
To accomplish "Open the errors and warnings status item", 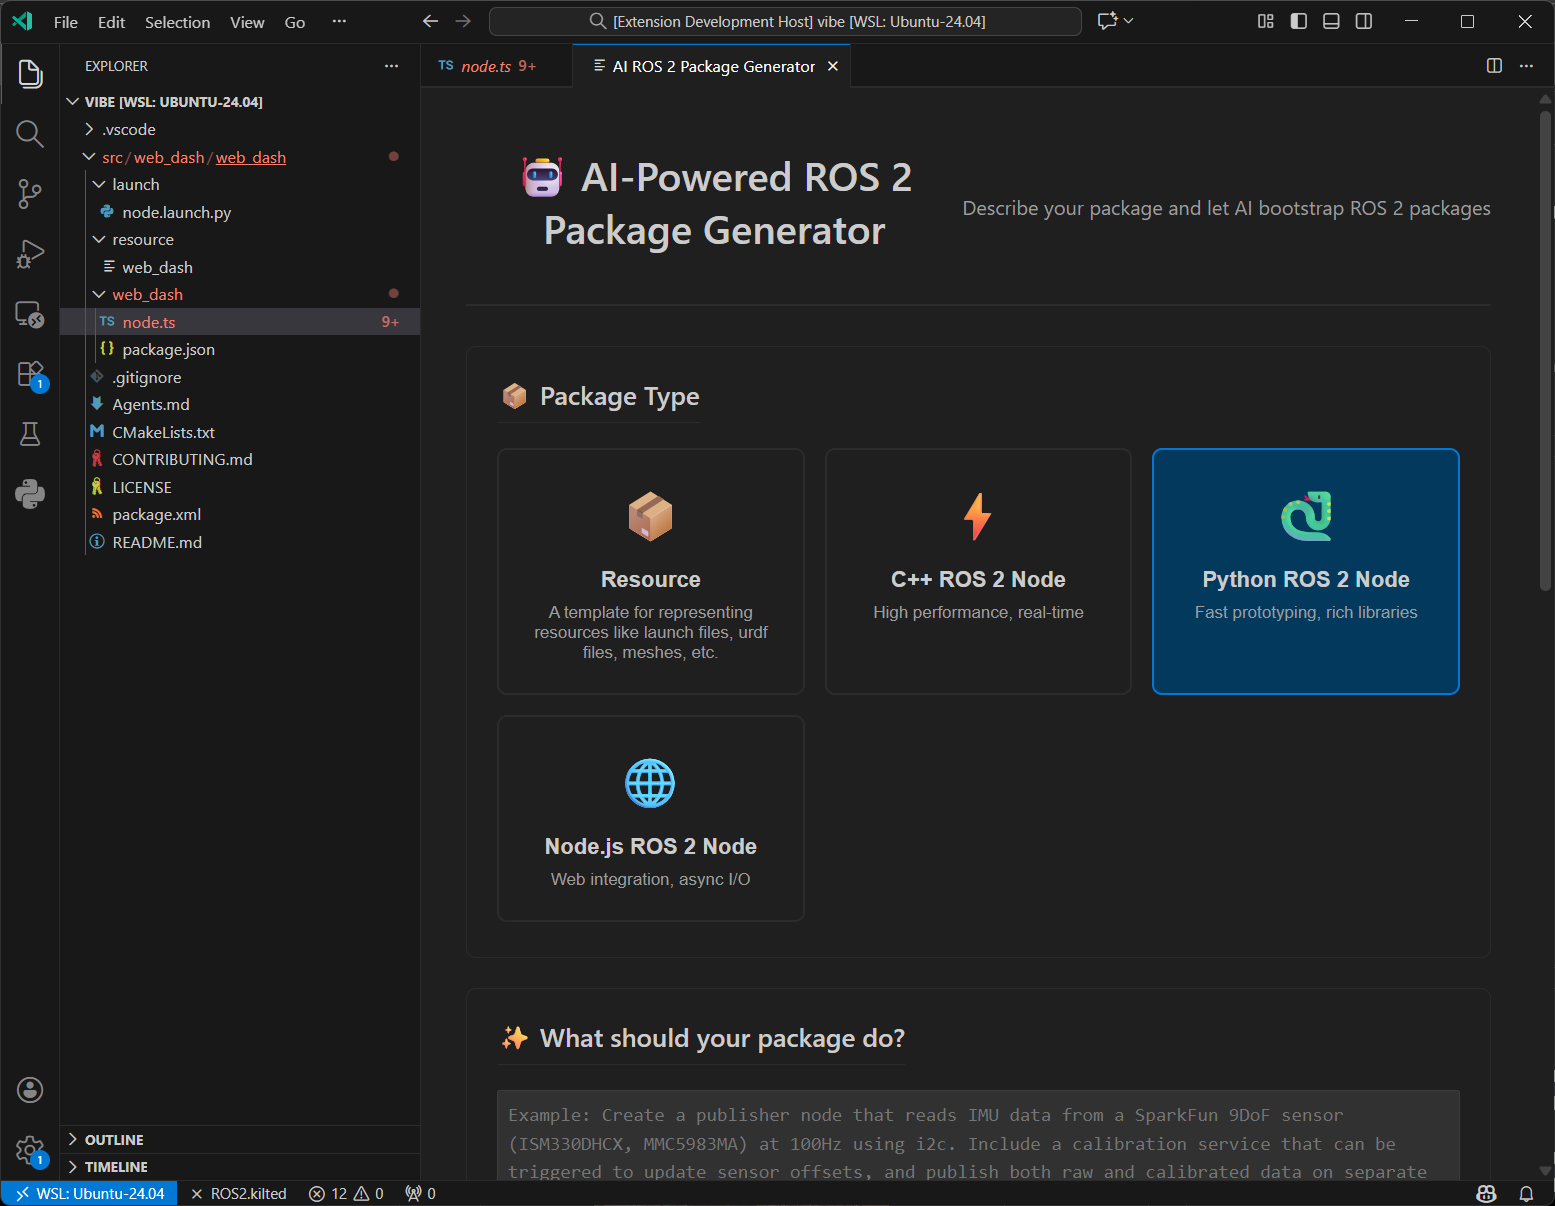I will [346, 1194].
